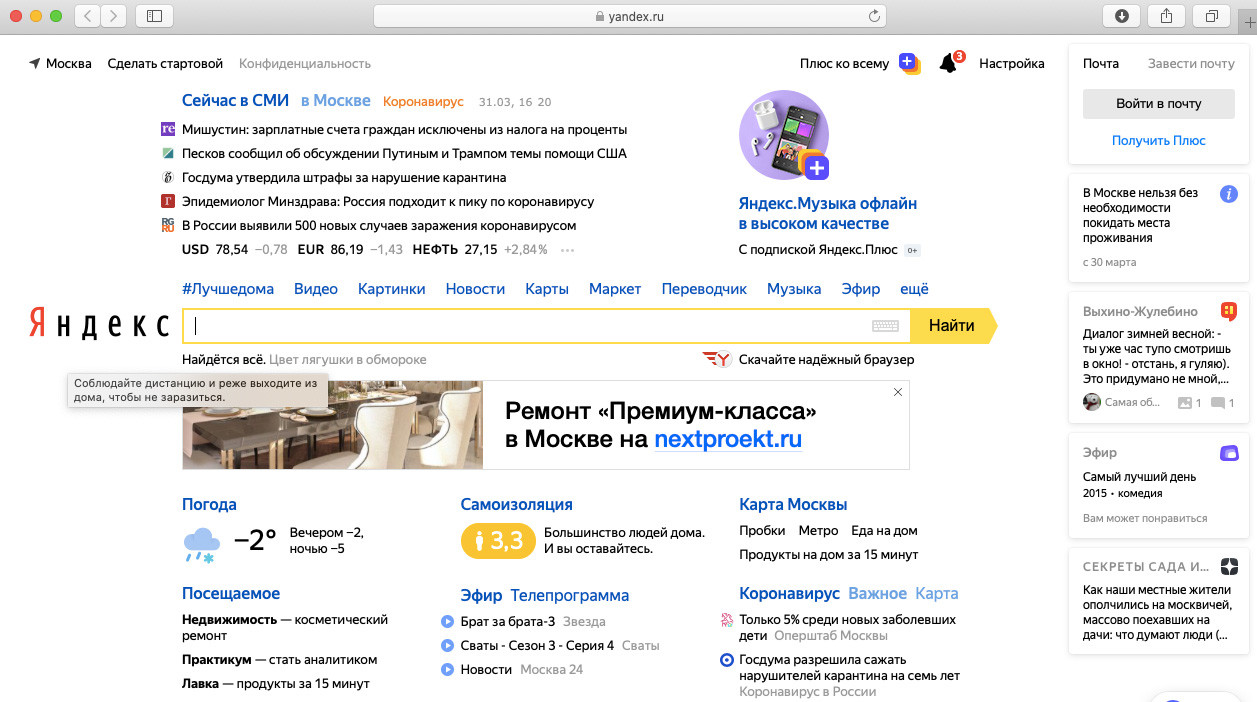Open the Еда на дом link
The width and height of the screenshot is (1257, 702).
[884, 531]
